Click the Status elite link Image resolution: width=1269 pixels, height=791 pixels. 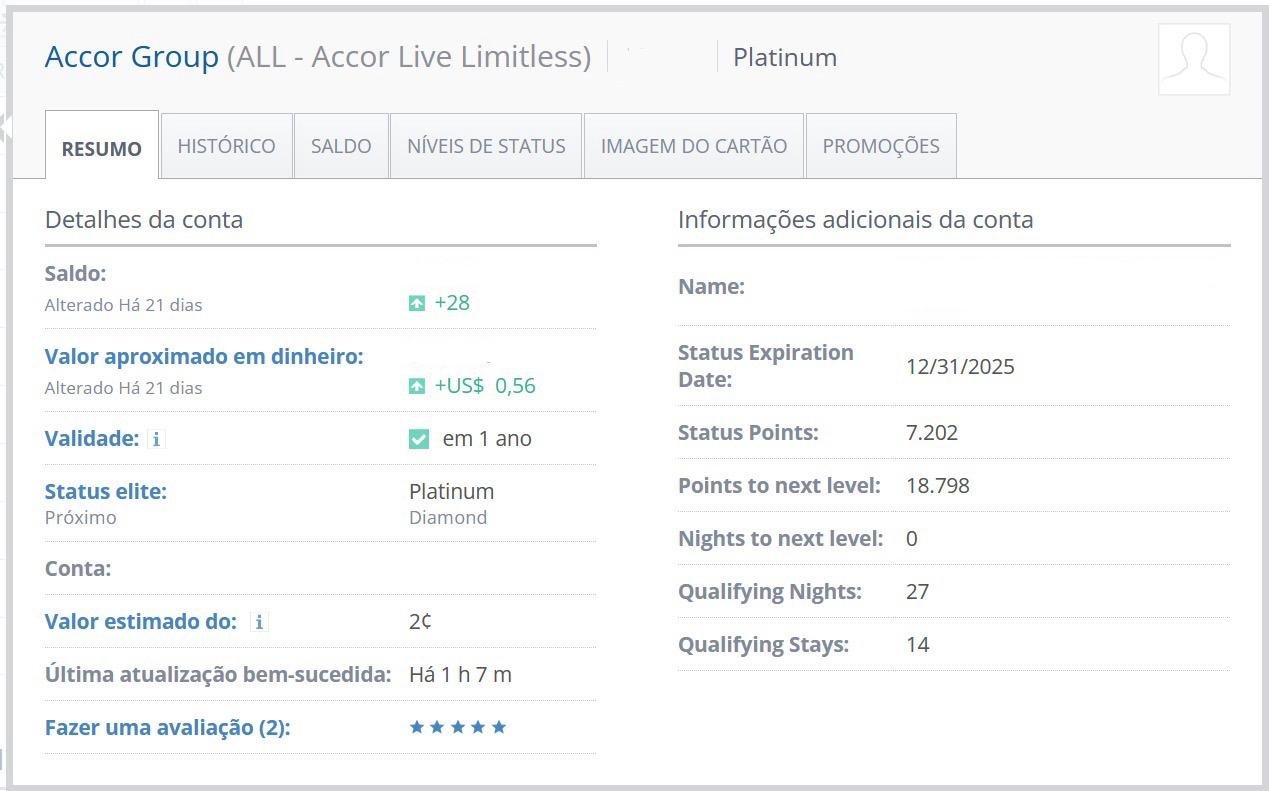pos(106,491)
